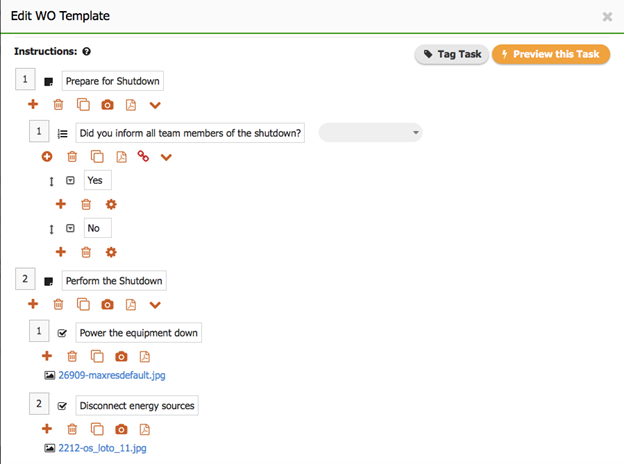This screenshot has height=464, width=624.
Task: Toggle checkbox icon beside Disconnect energy sources
Action: pos(62,406)
